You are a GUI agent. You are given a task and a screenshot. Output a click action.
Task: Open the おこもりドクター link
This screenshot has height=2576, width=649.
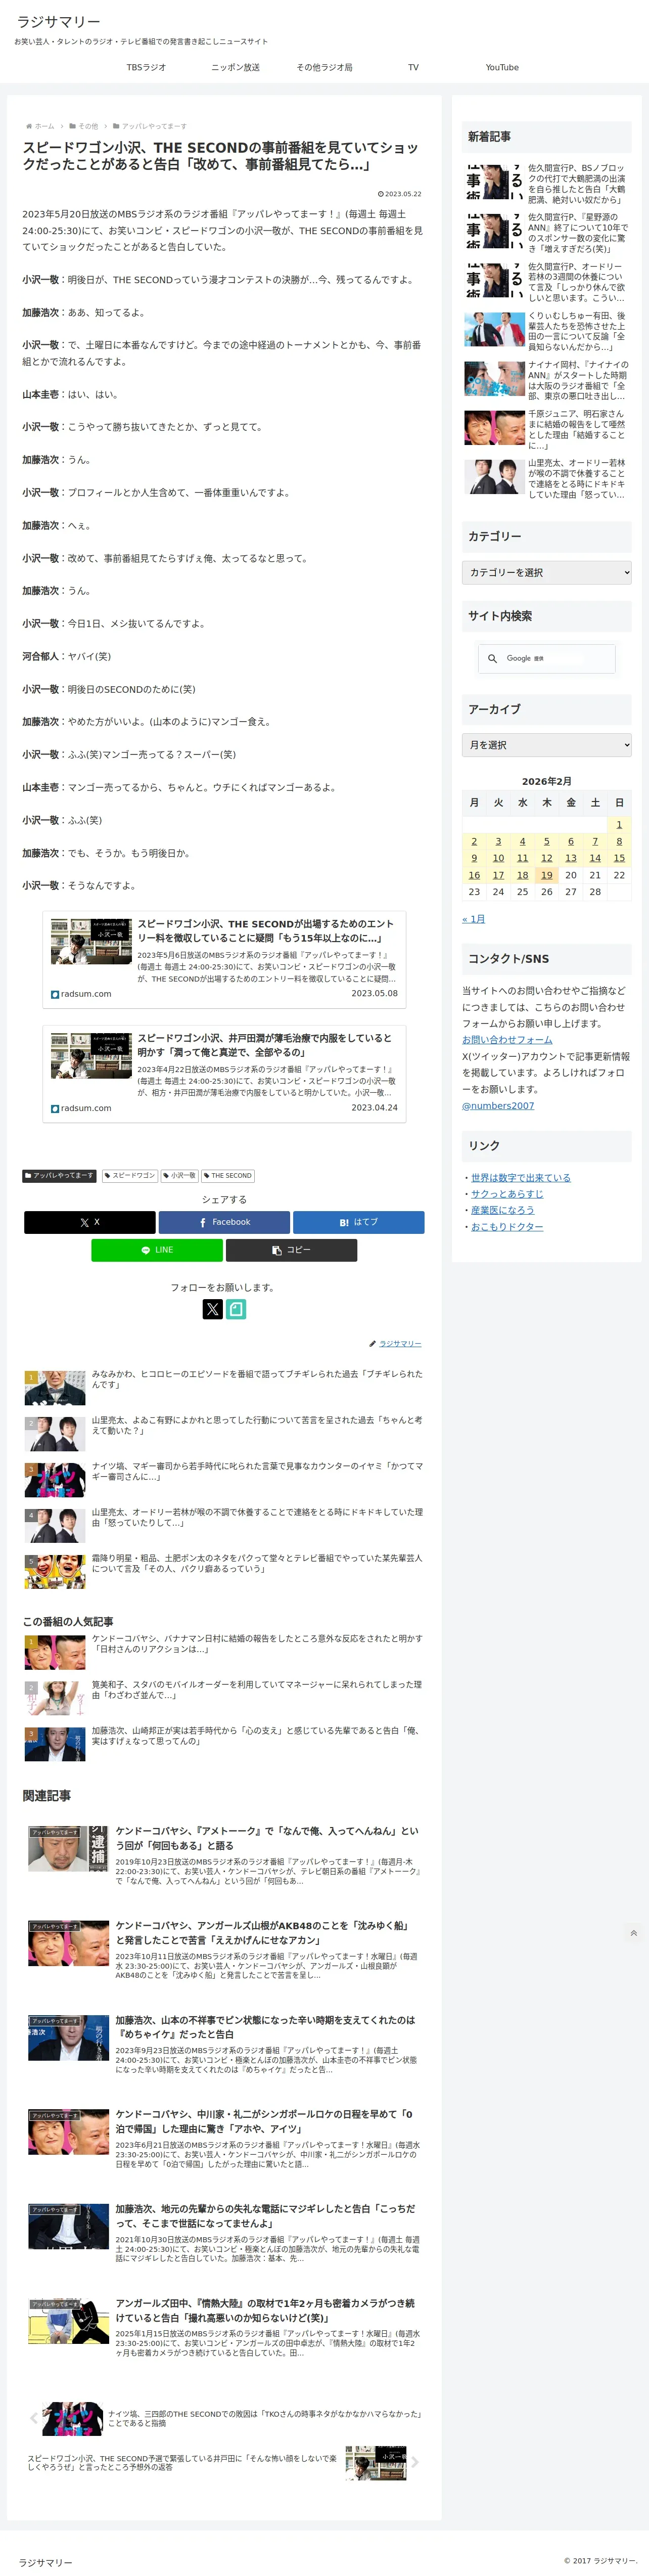507,1226
